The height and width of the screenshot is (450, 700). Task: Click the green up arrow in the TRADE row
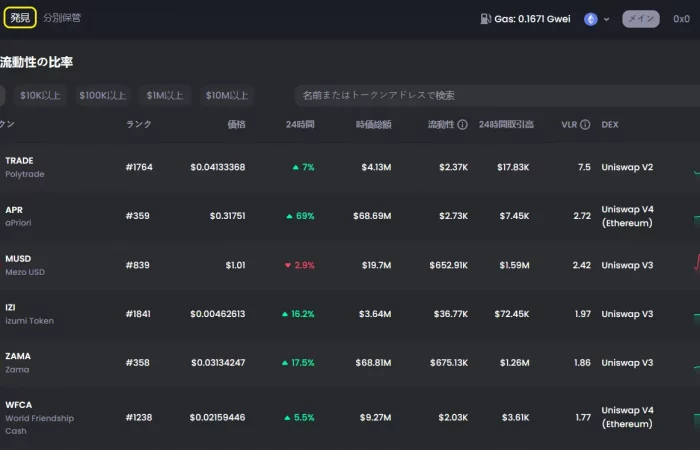coord(295,167)
